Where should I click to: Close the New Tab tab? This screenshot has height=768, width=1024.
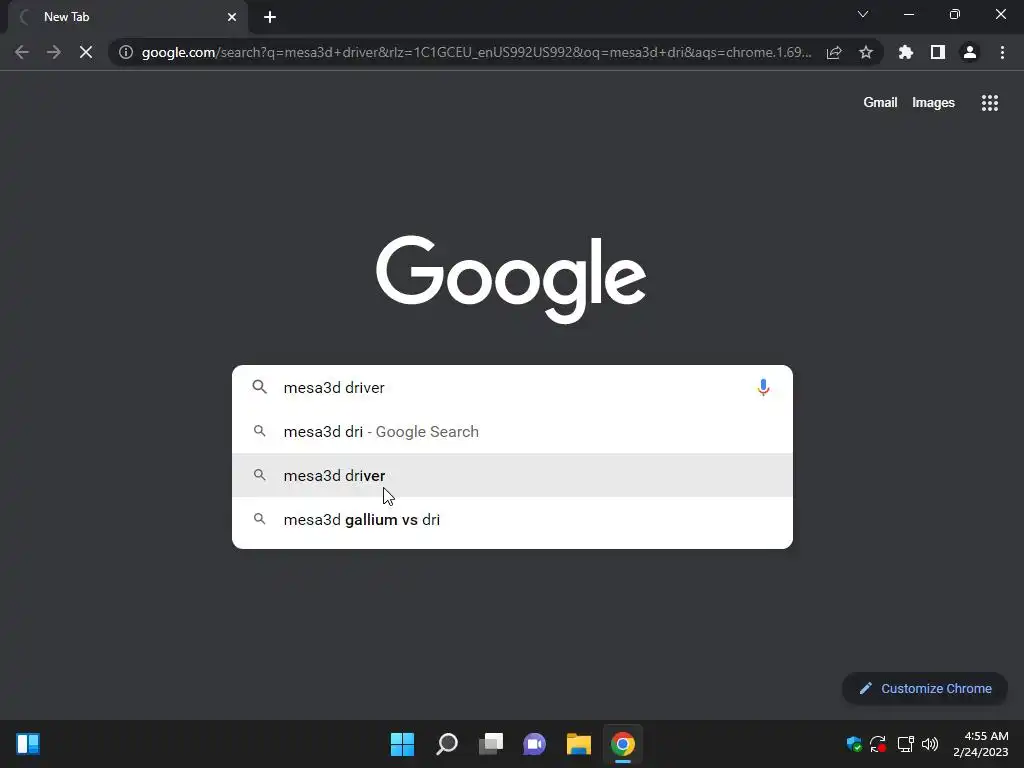(232, 17)
